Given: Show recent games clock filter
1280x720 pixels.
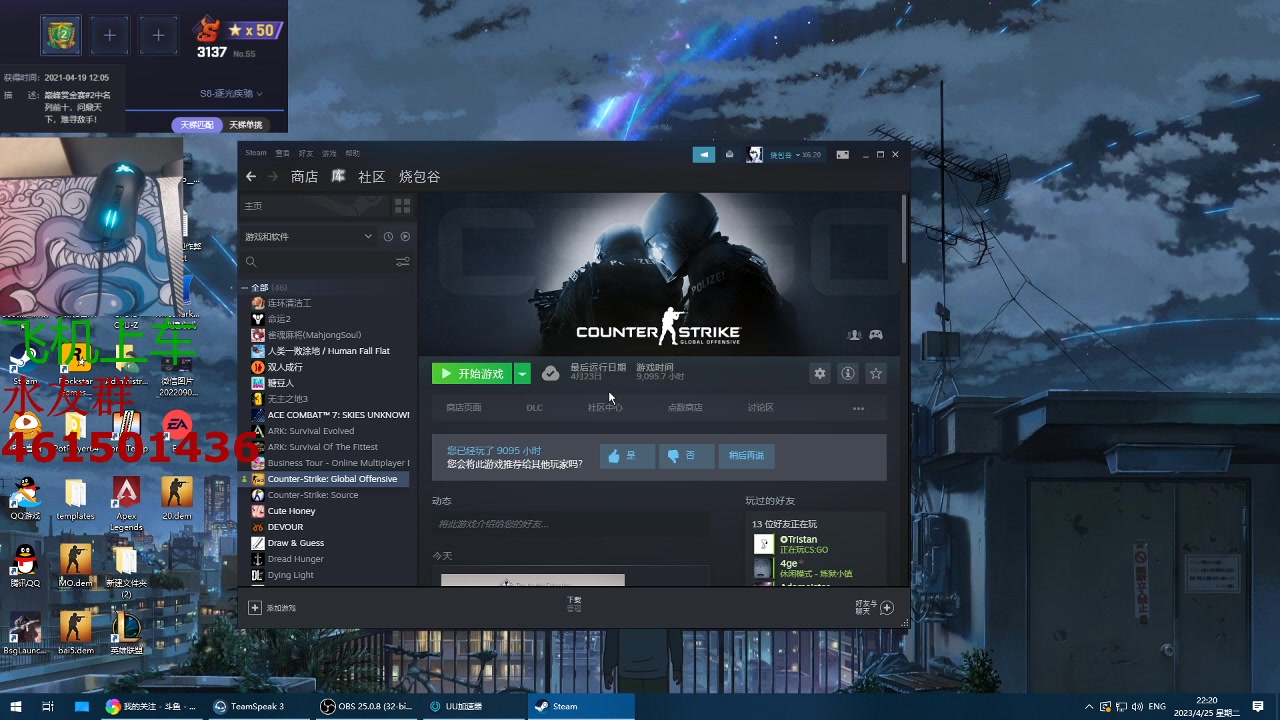Looking at the screenshot, I should coord(388,237).
